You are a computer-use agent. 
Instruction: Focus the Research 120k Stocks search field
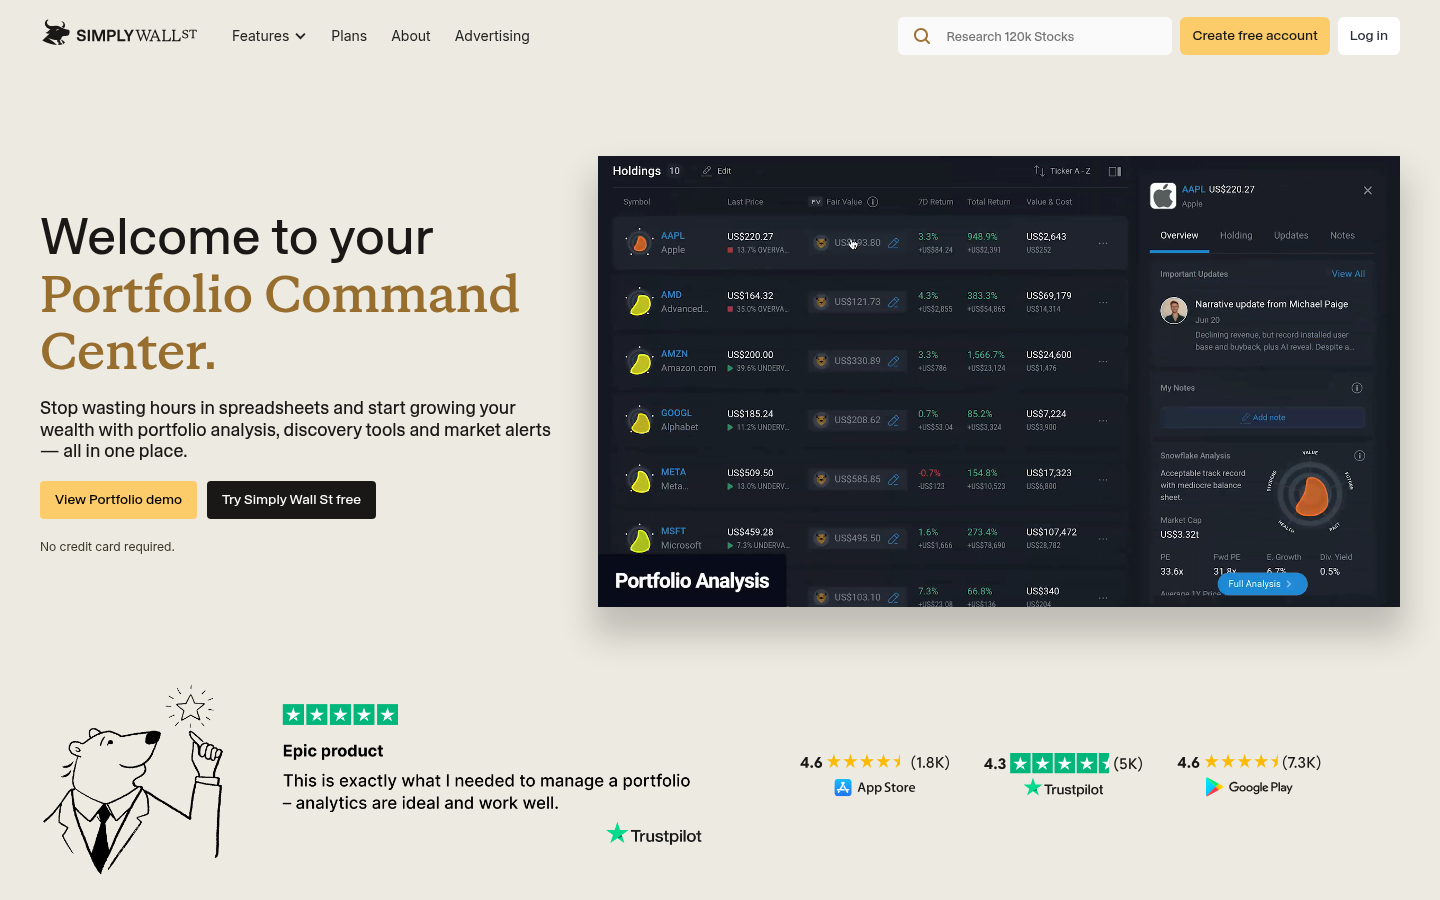click(1035, 36)
